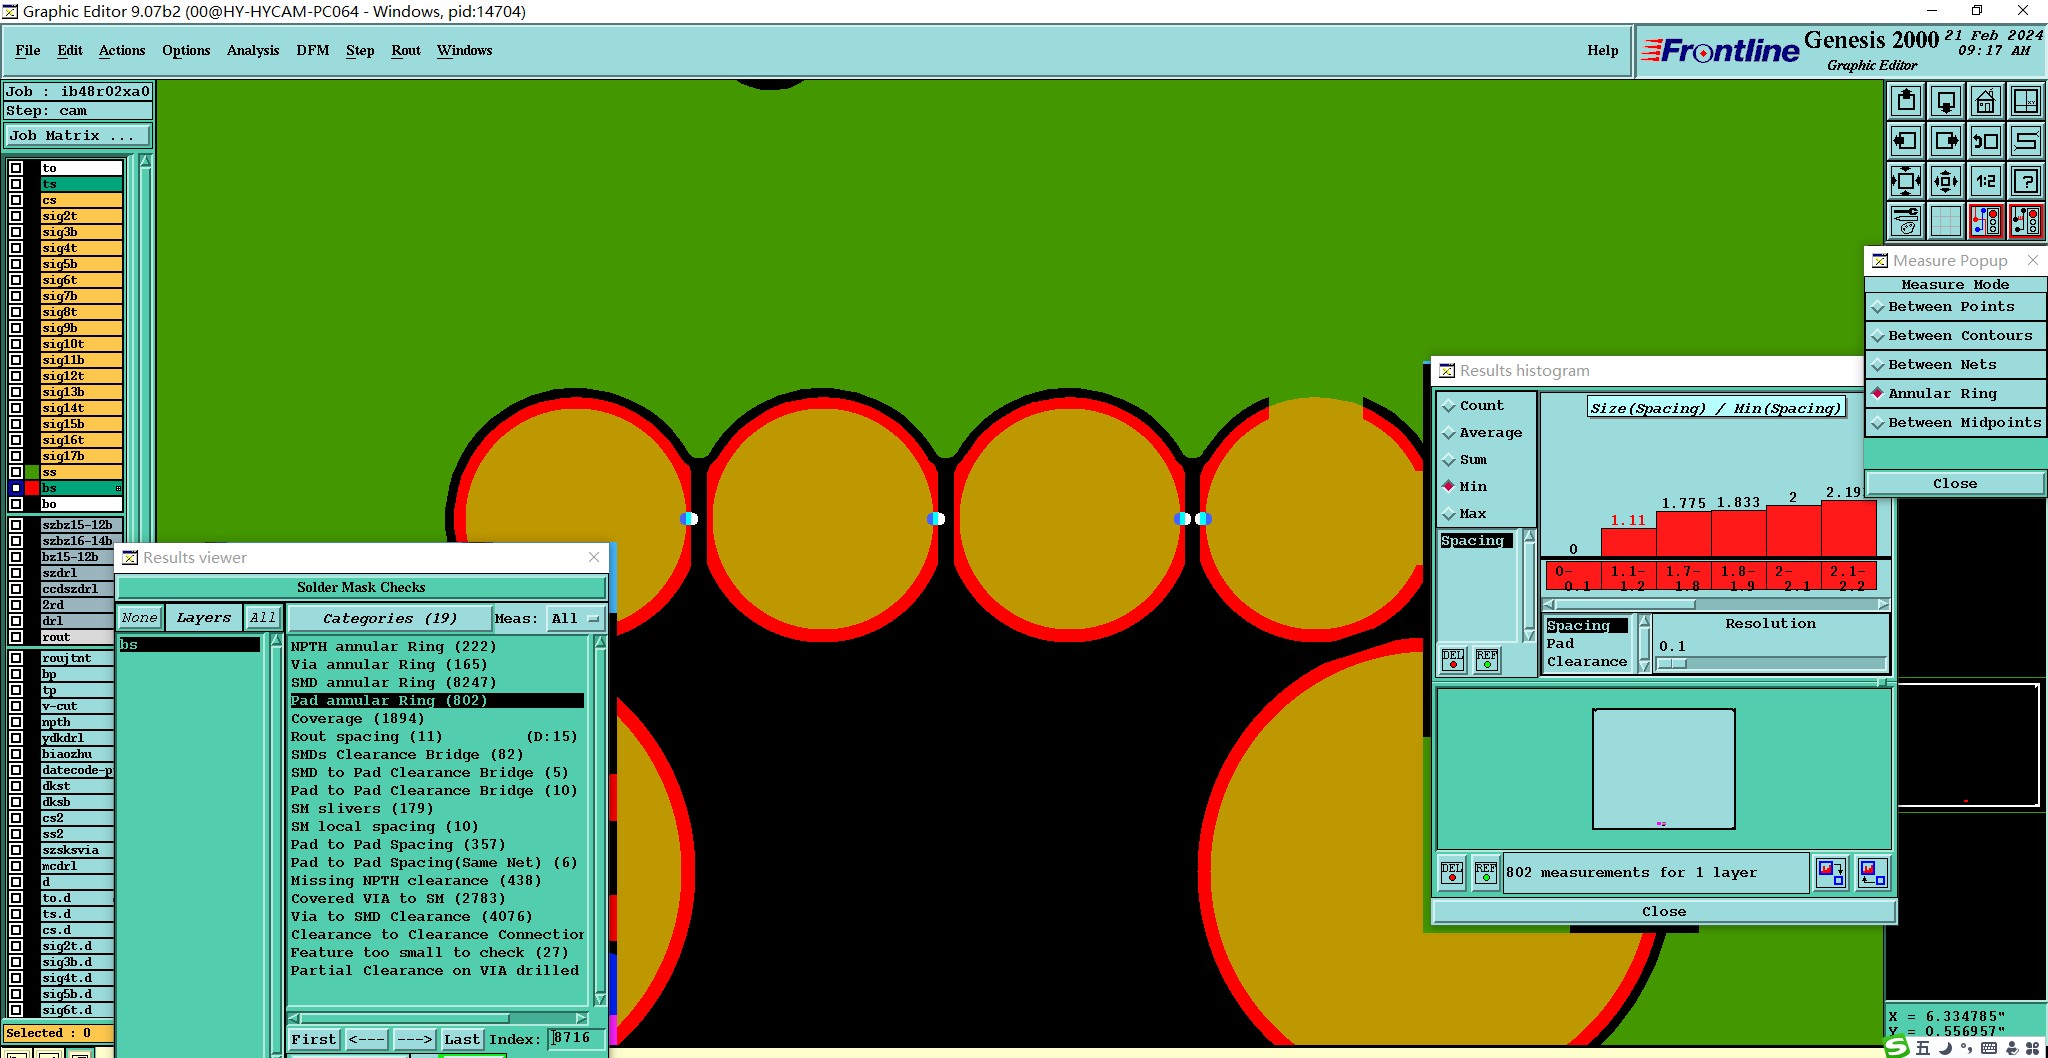Click Close button in Results histogram
This screenshot has width=2048, height=1058.
(1664, 912)
